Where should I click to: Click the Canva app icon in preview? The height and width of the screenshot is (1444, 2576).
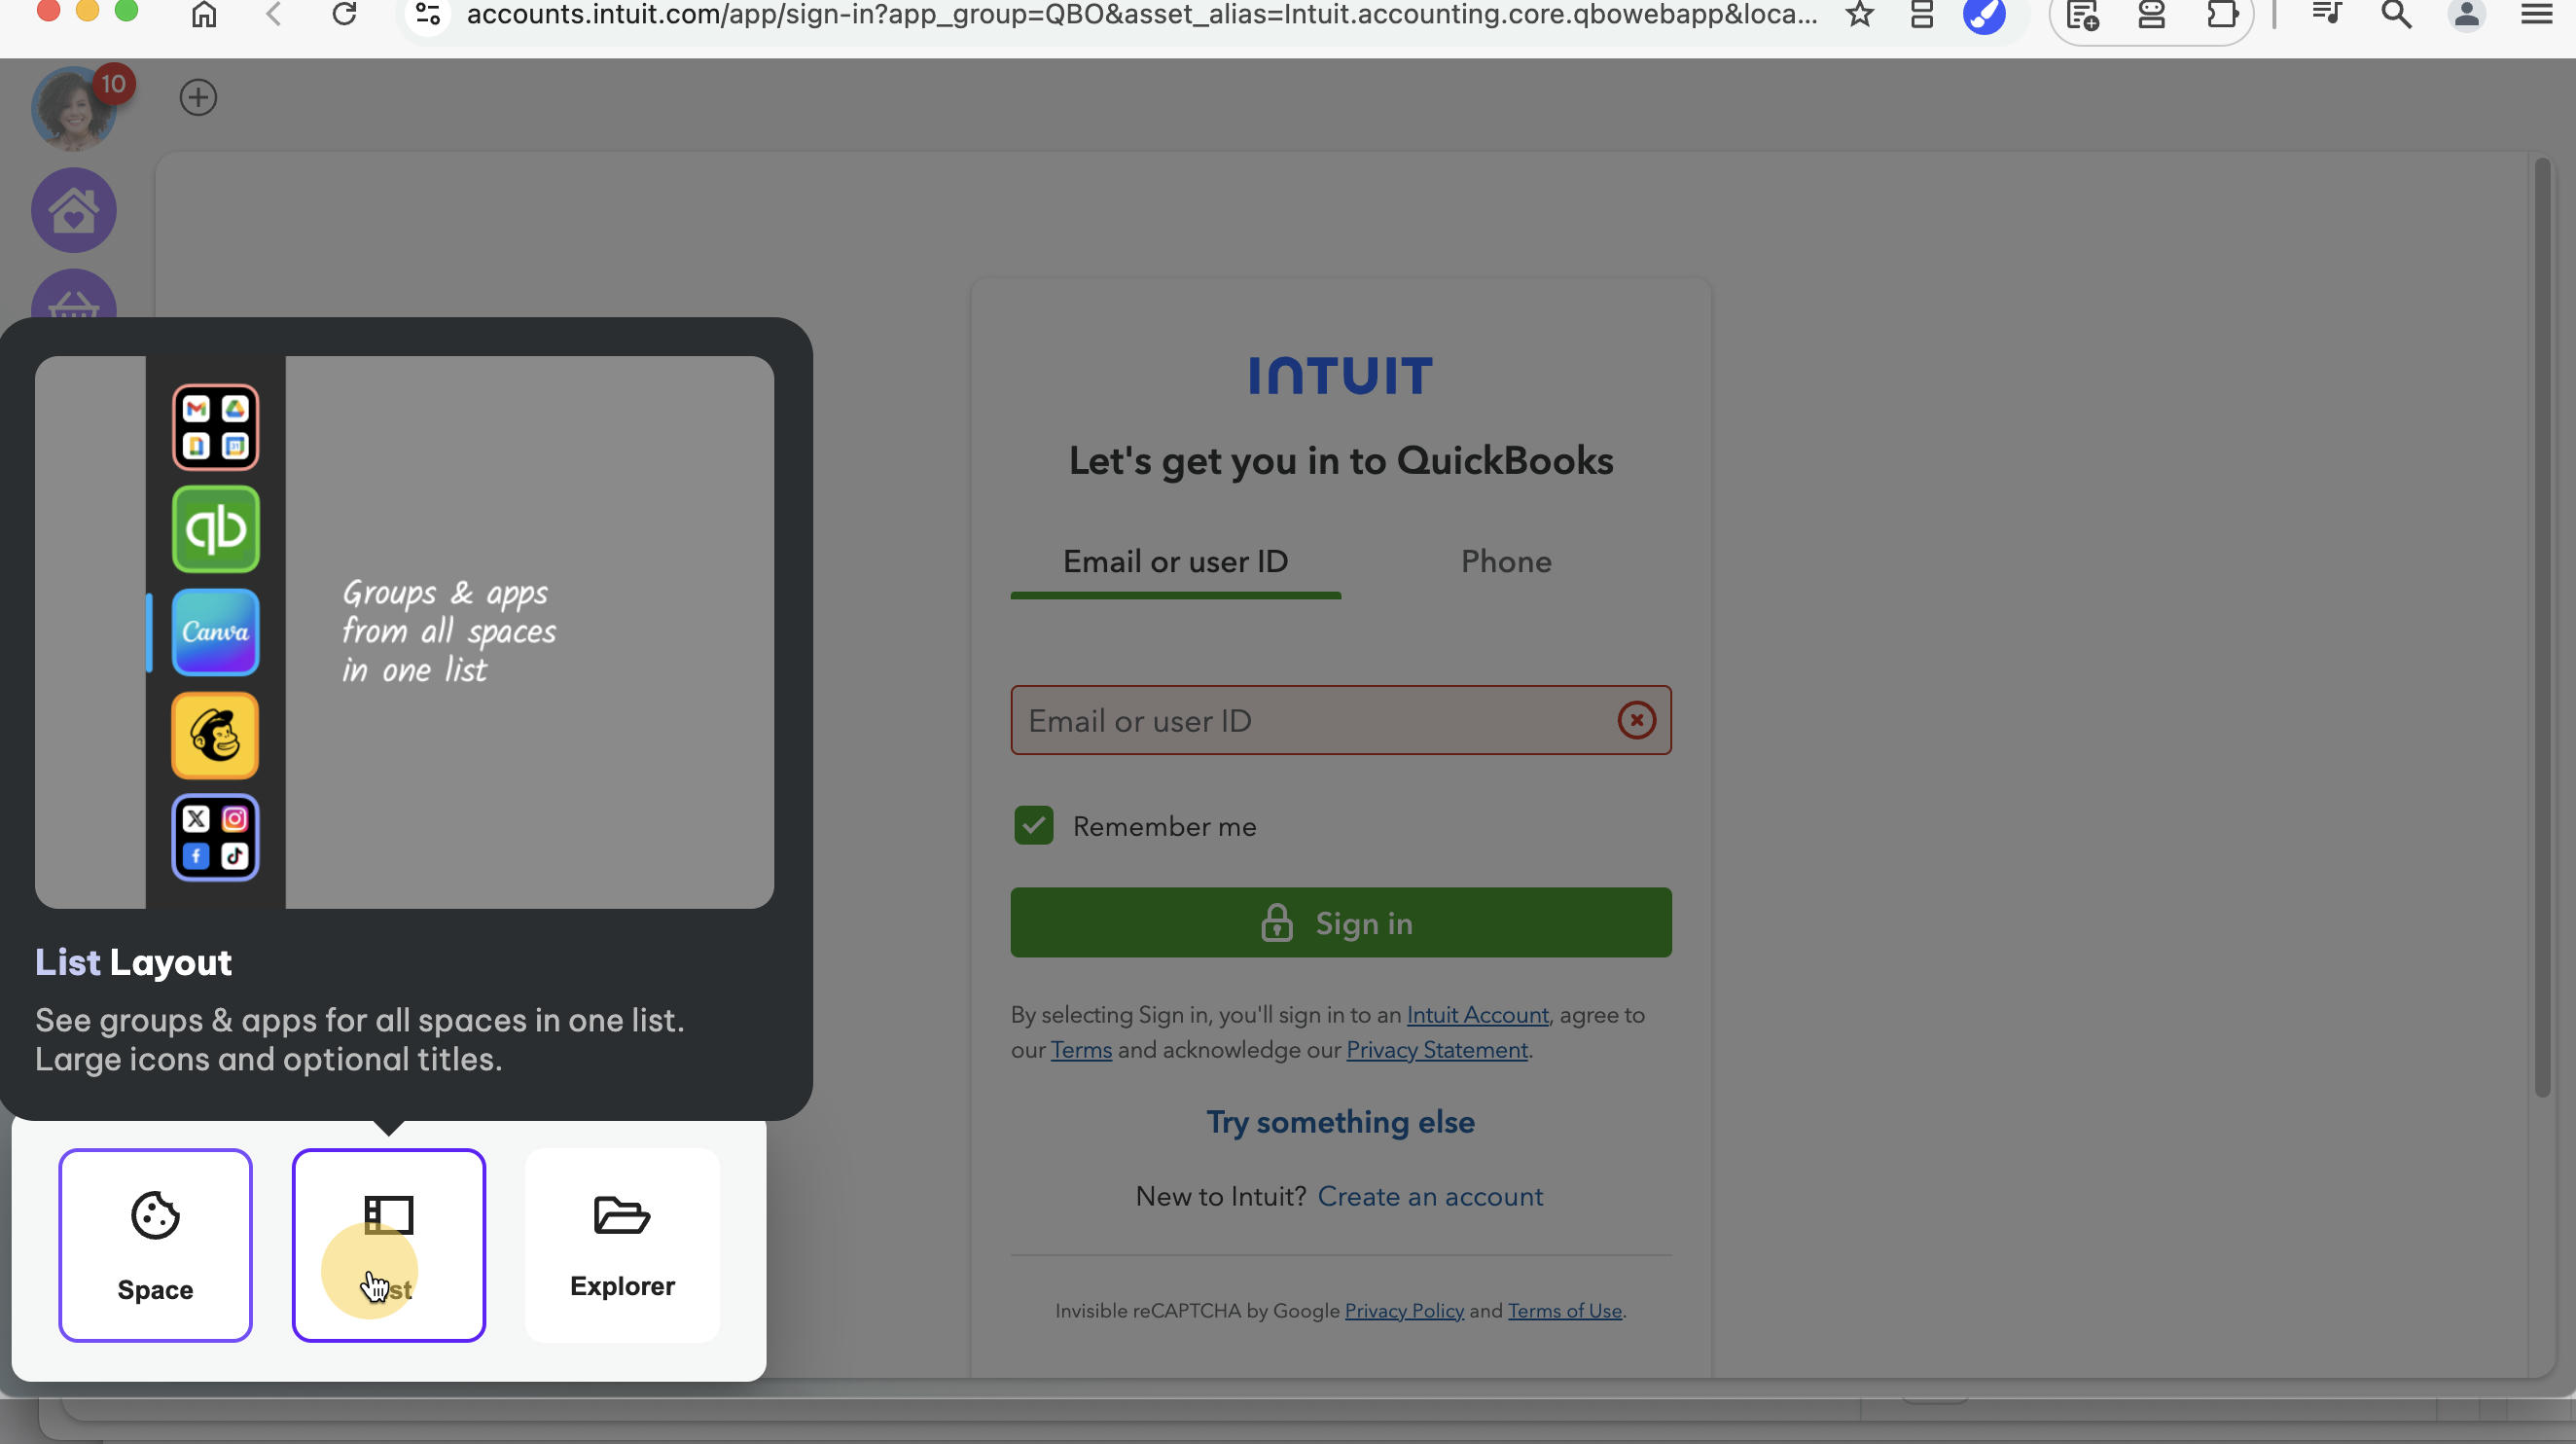click(215, 632)
